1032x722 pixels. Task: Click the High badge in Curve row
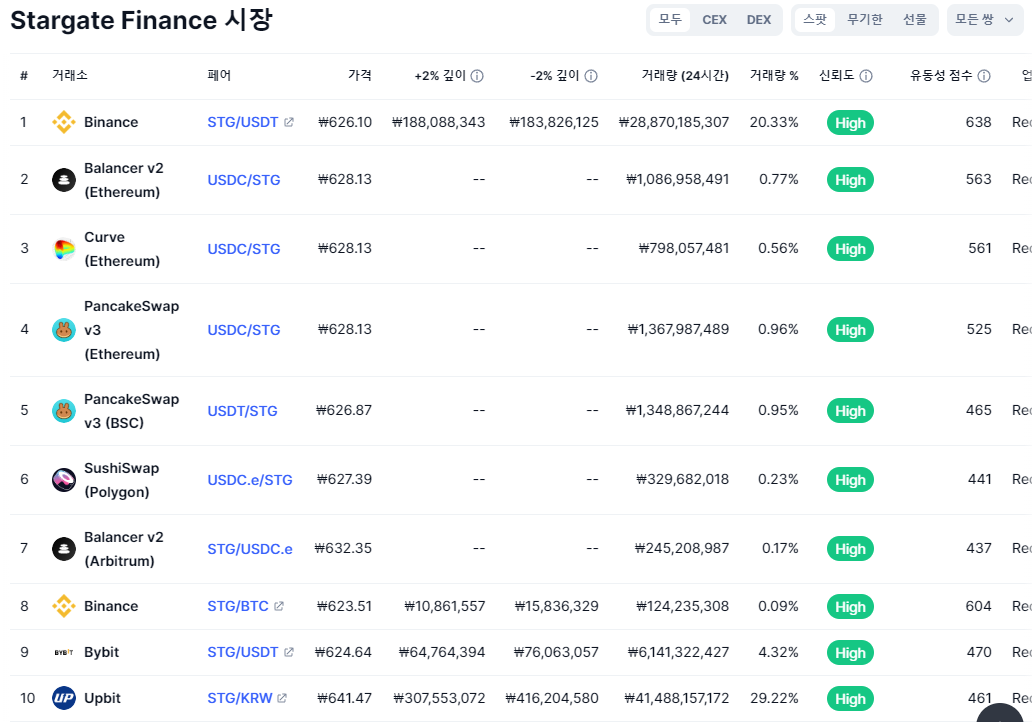(x=850, y=249)
